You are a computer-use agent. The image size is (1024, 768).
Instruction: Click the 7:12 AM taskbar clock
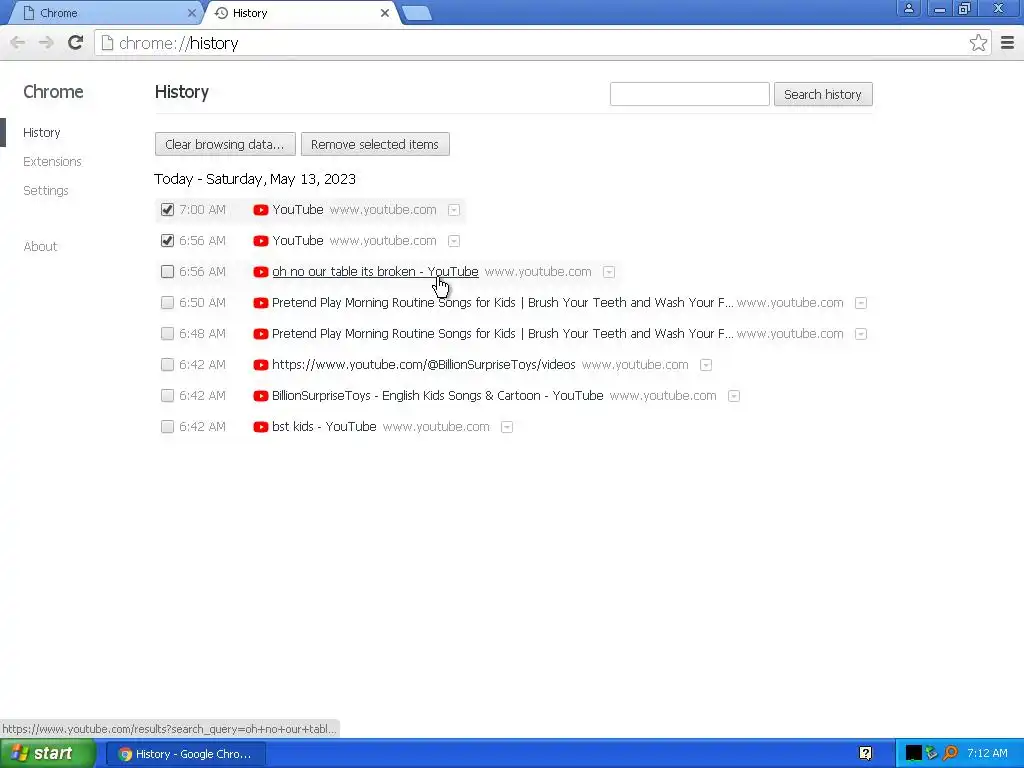(x=987, y=754)
